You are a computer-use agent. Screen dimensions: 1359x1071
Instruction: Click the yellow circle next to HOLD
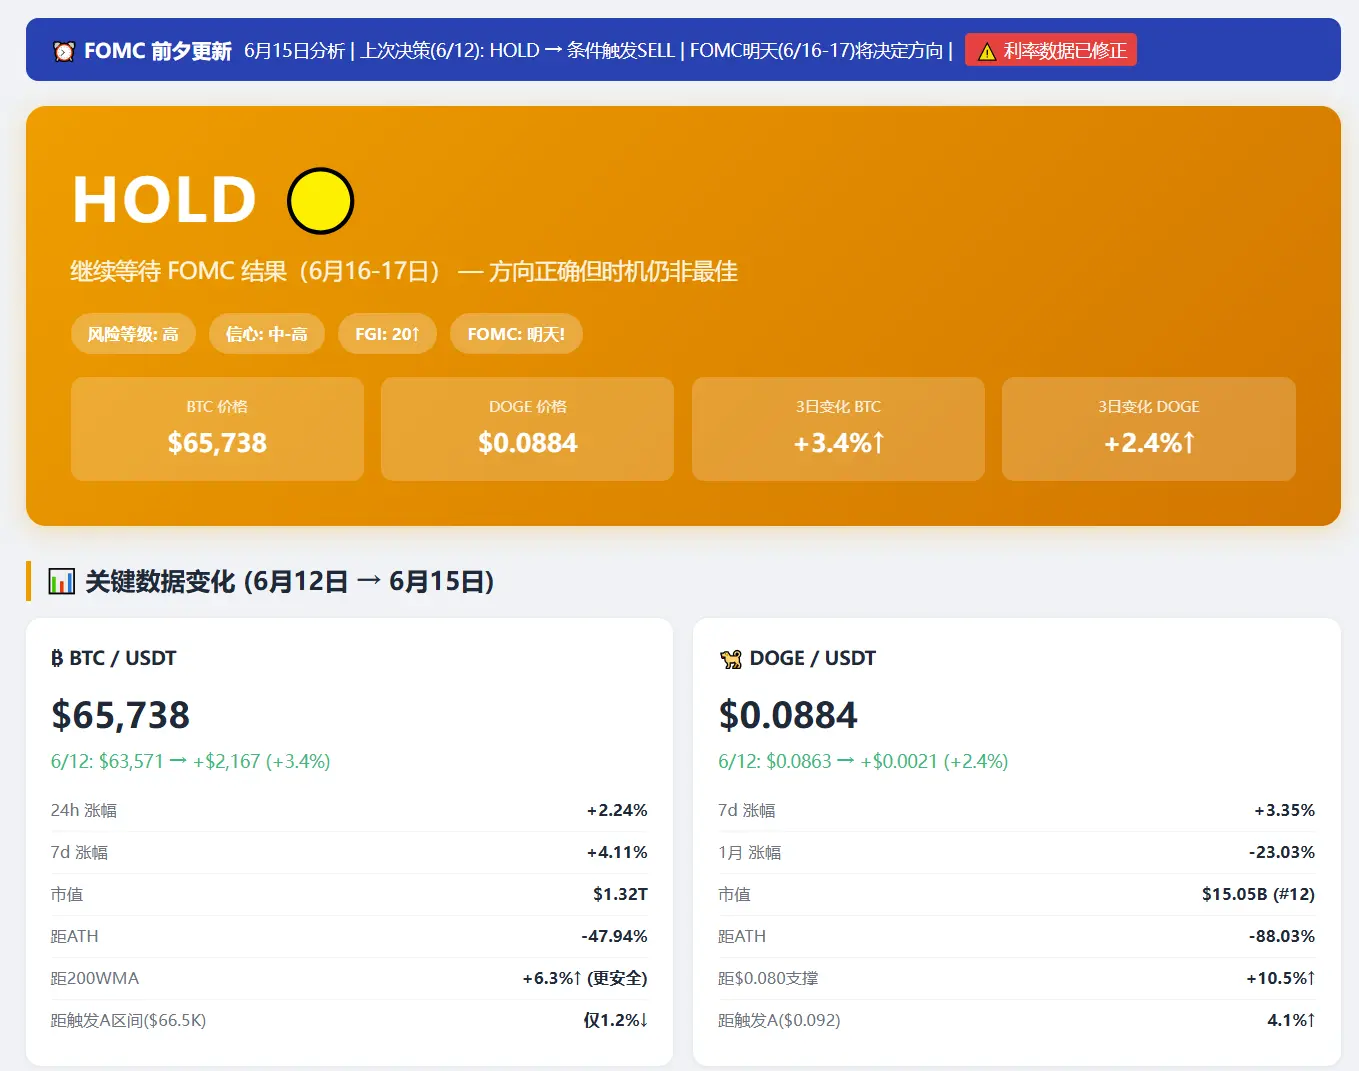point(320,201)
